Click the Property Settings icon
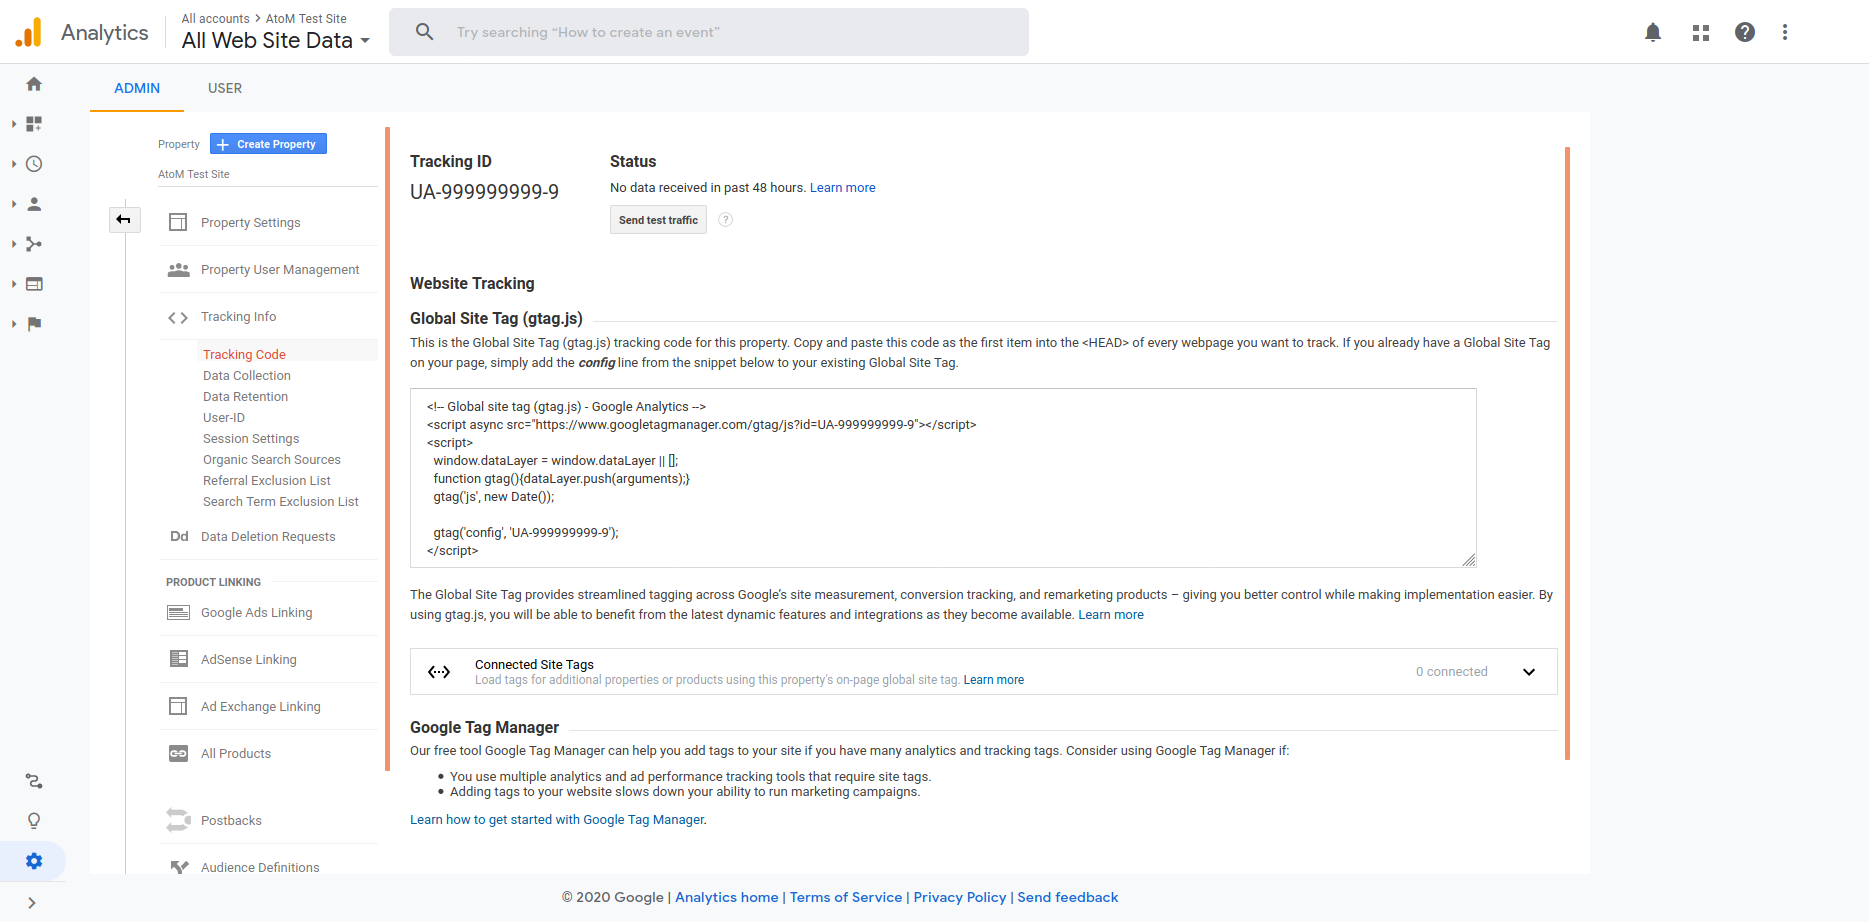The image size is (1869, 922). pos(178,222)
